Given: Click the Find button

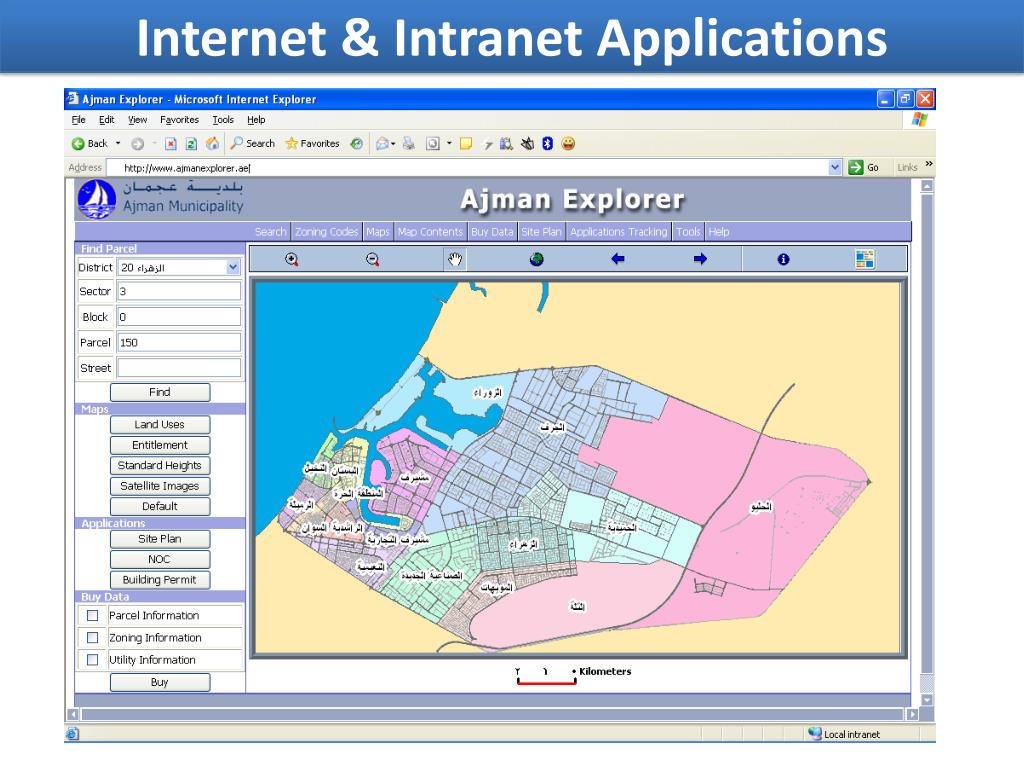Looking at the screenshot, I should [x=160, y=392].
